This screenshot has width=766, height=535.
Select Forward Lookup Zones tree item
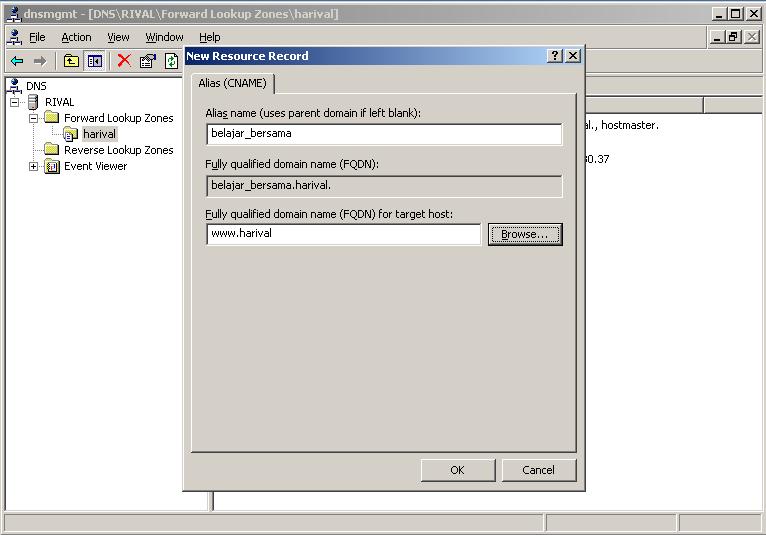[x=119, y=118]
